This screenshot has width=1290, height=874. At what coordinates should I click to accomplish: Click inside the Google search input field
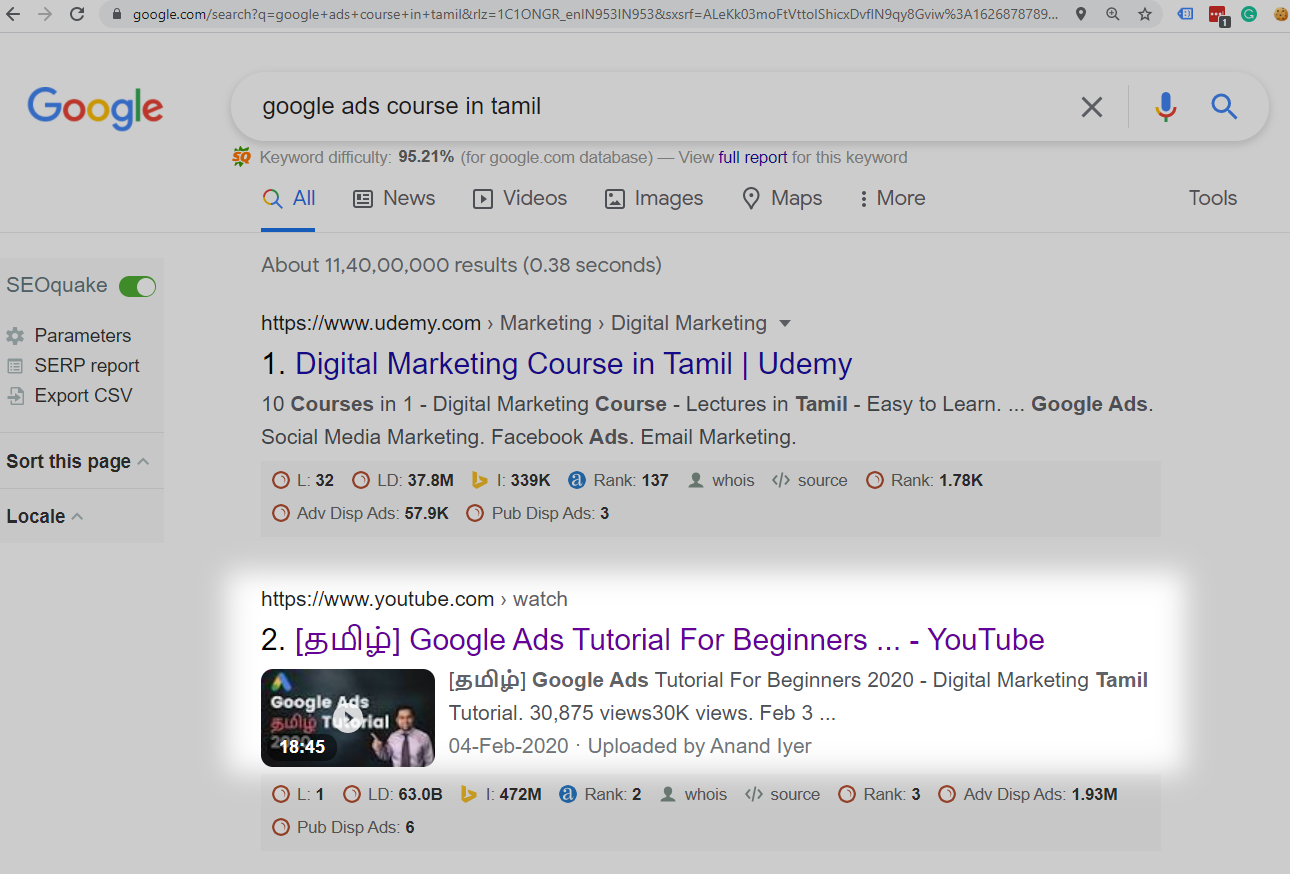(x=650, y=106)
